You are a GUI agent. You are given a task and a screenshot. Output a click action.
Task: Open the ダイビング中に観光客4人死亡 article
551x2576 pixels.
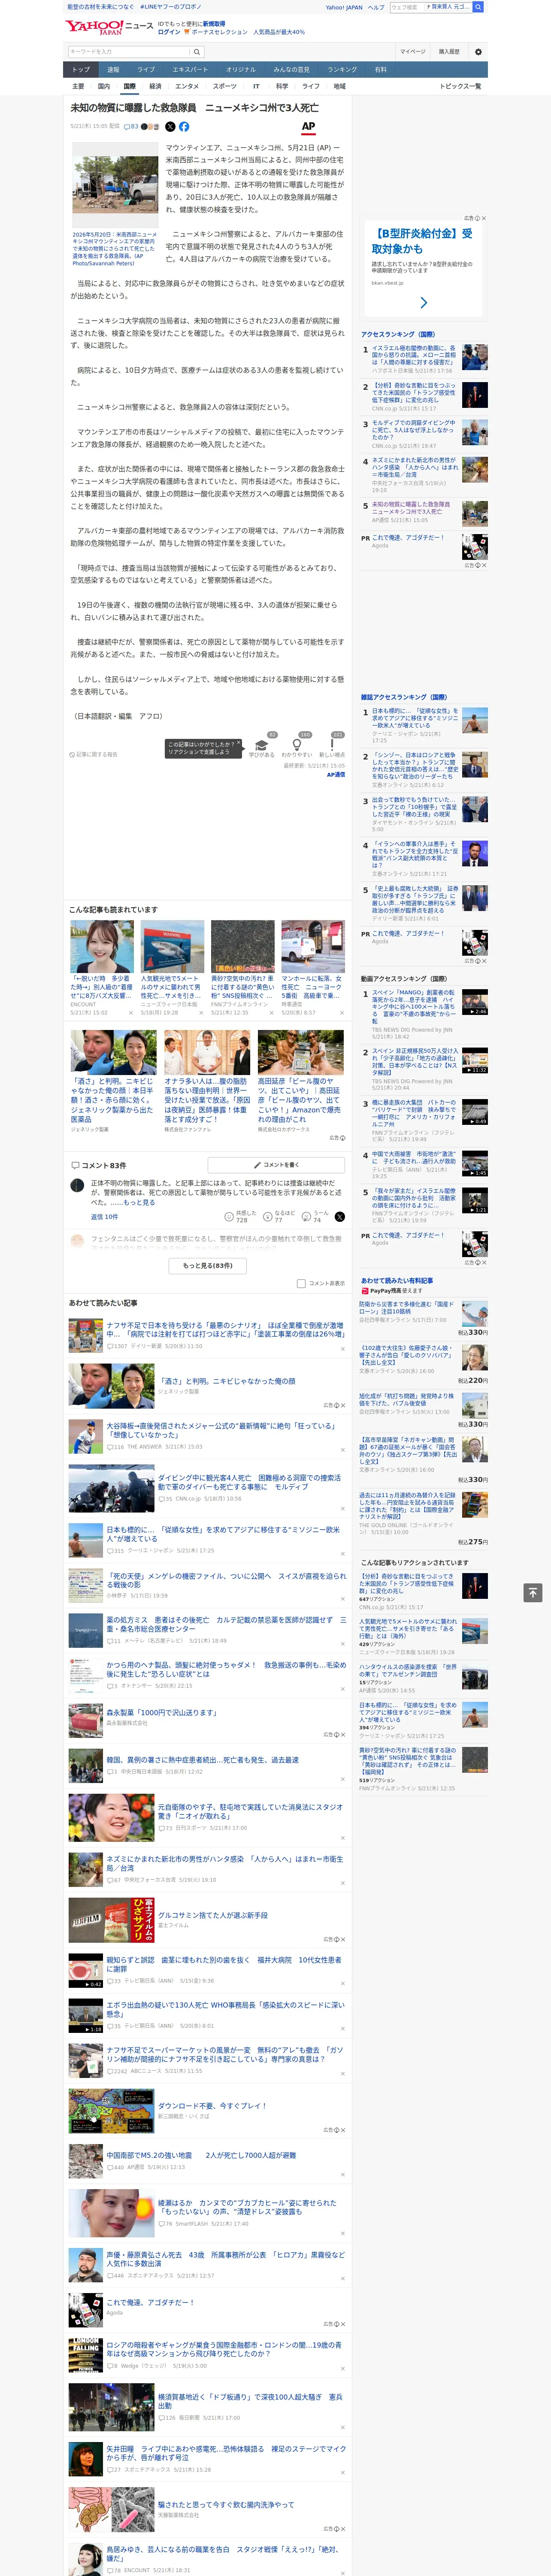[x=249, y=1481]
